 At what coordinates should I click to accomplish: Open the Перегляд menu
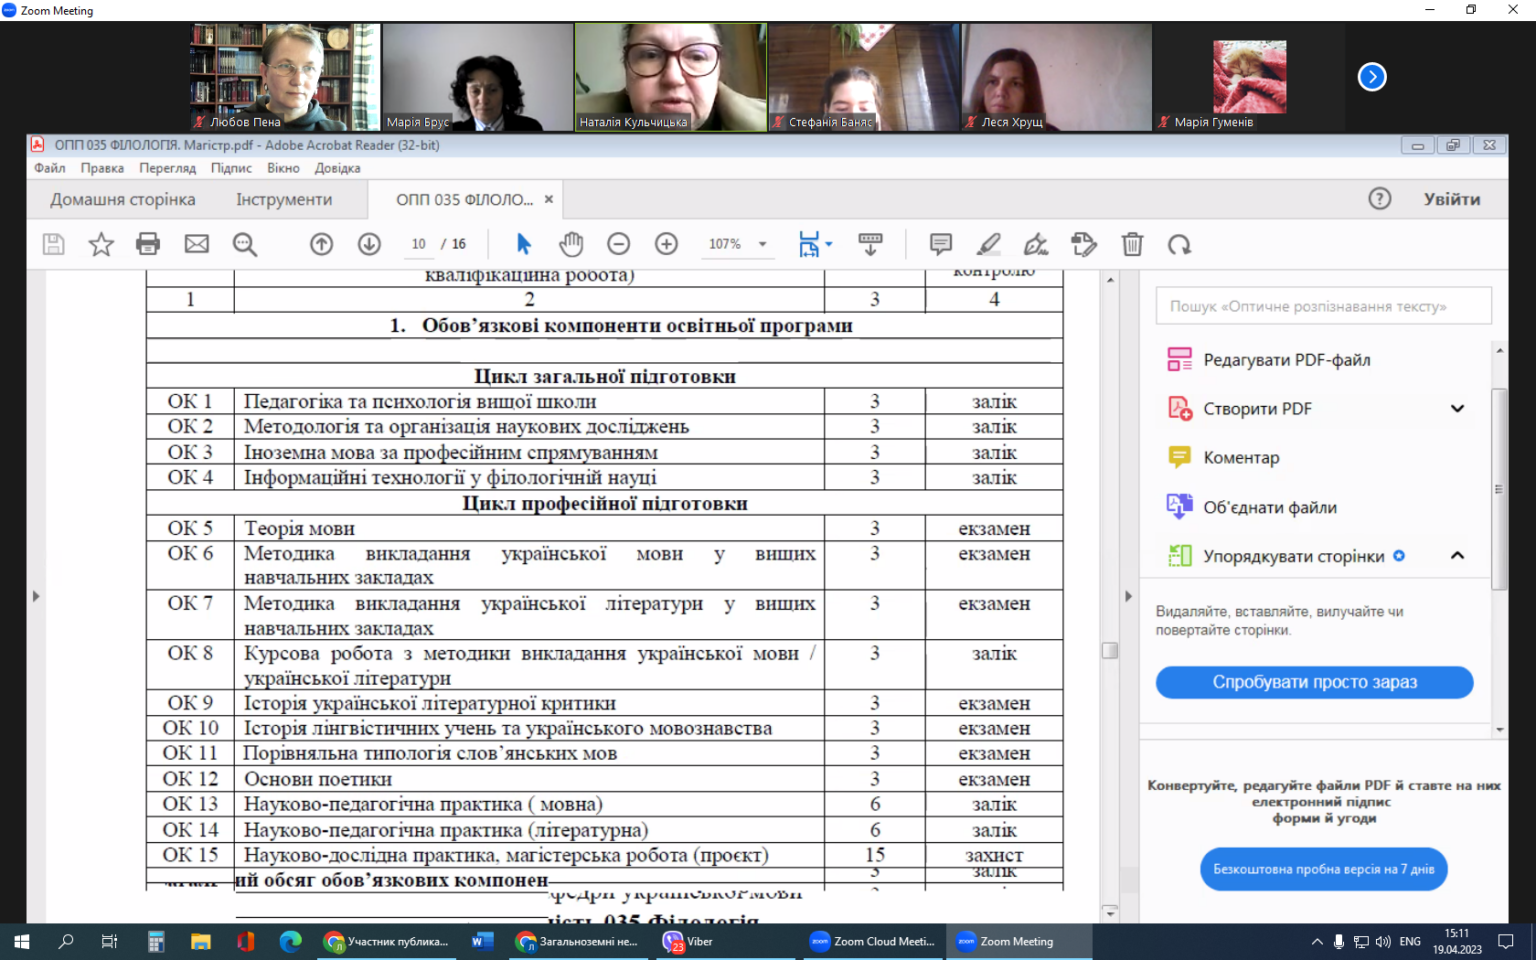point(167,168)
